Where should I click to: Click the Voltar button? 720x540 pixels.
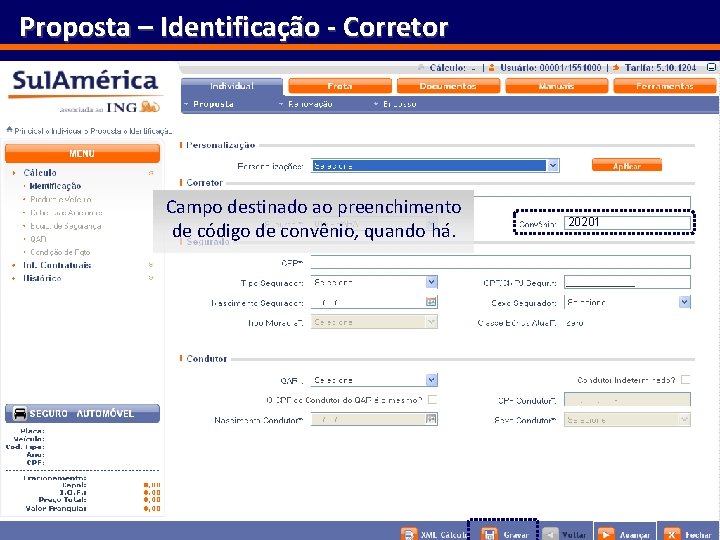coord(566,534)
